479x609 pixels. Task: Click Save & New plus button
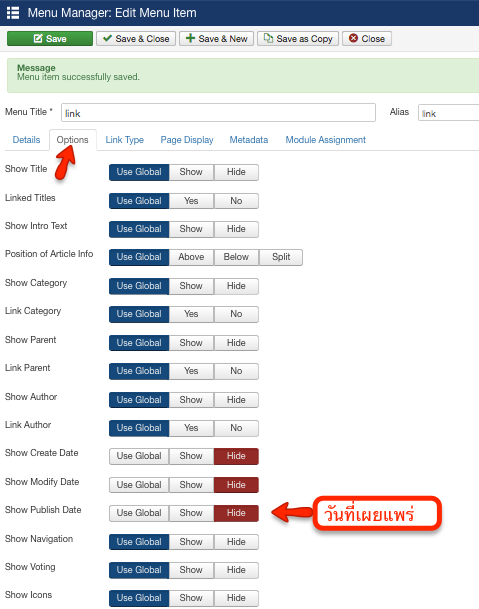click(216, 38)
